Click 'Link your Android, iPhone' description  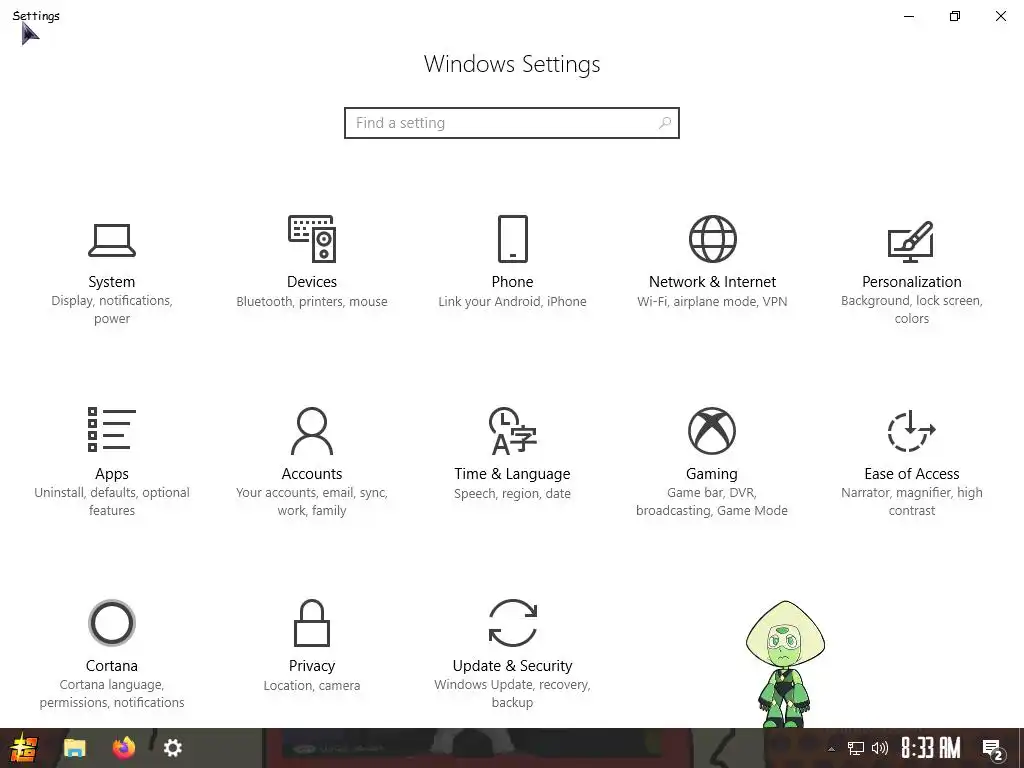coord(512,302)
